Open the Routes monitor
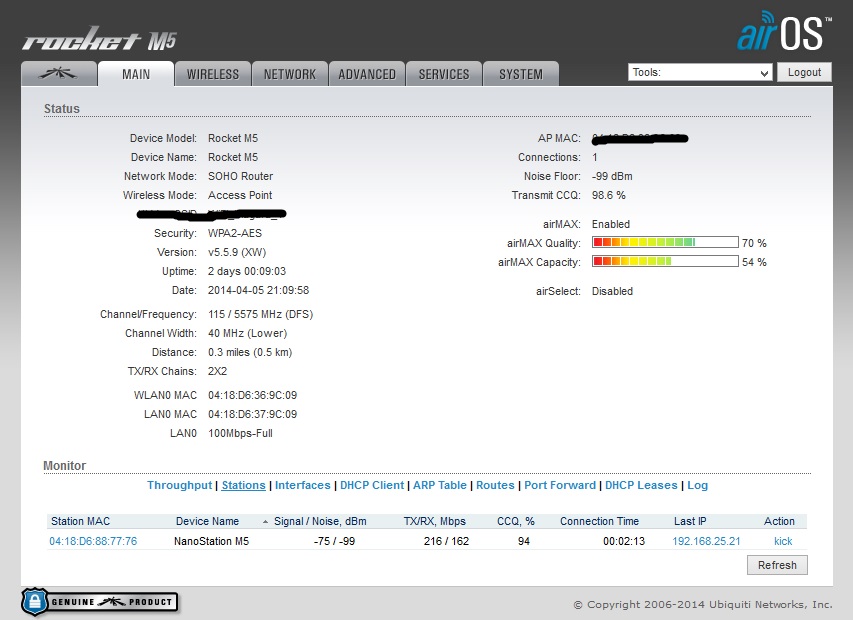853x620 pixels. (495, 485)
